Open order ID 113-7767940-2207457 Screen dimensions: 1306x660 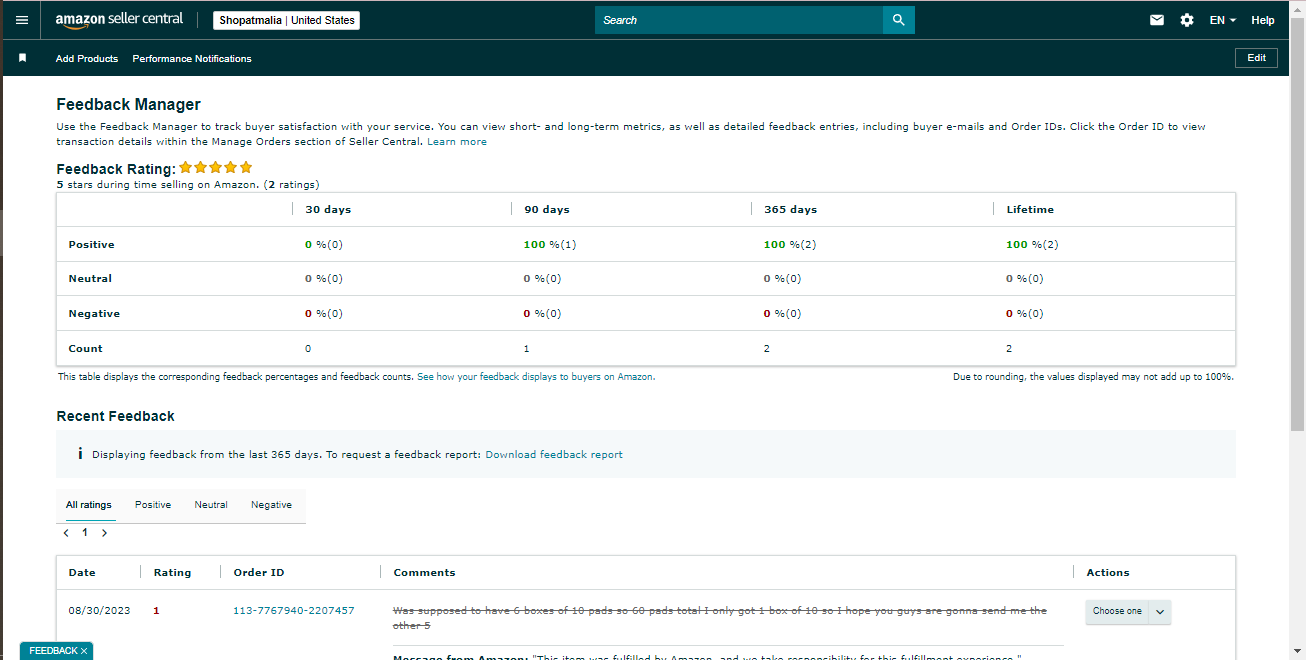tap(294, 610)
